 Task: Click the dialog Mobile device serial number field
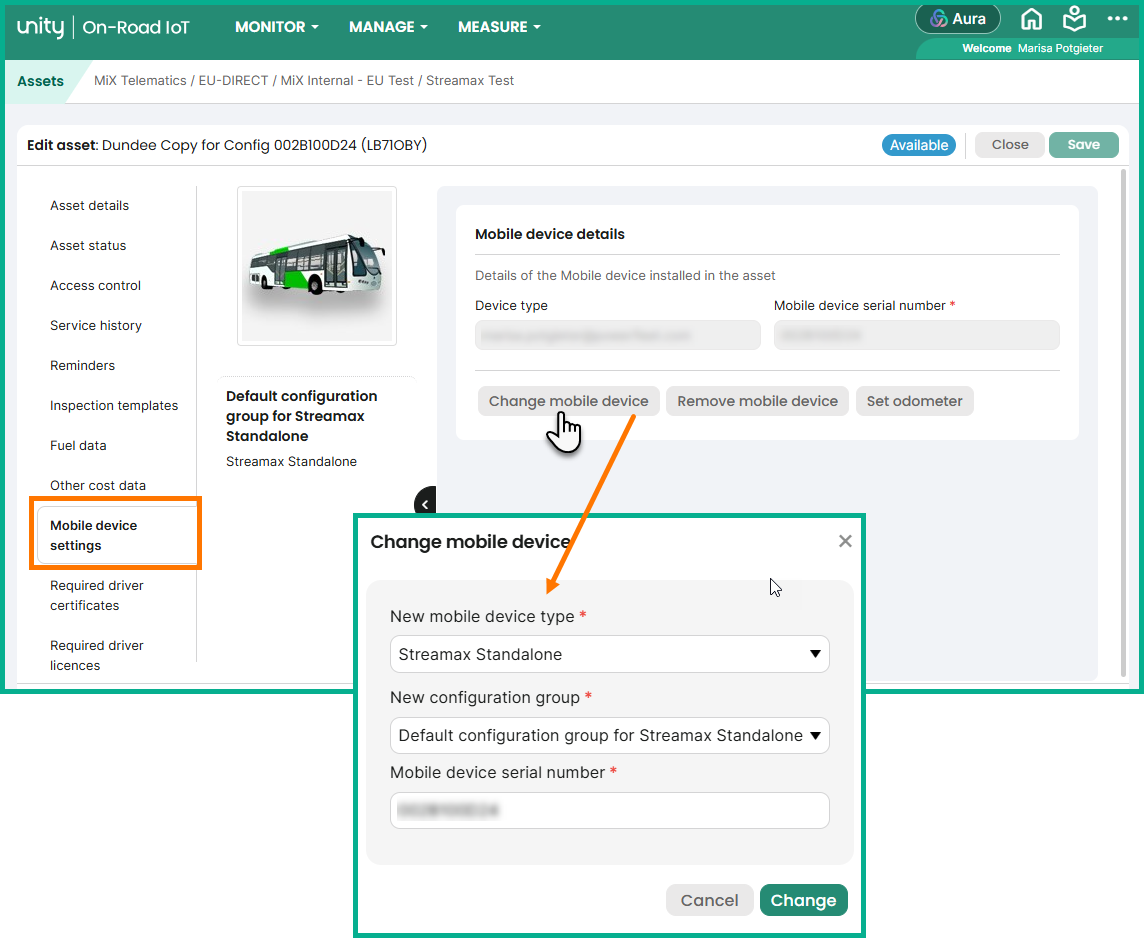[610, 810]
